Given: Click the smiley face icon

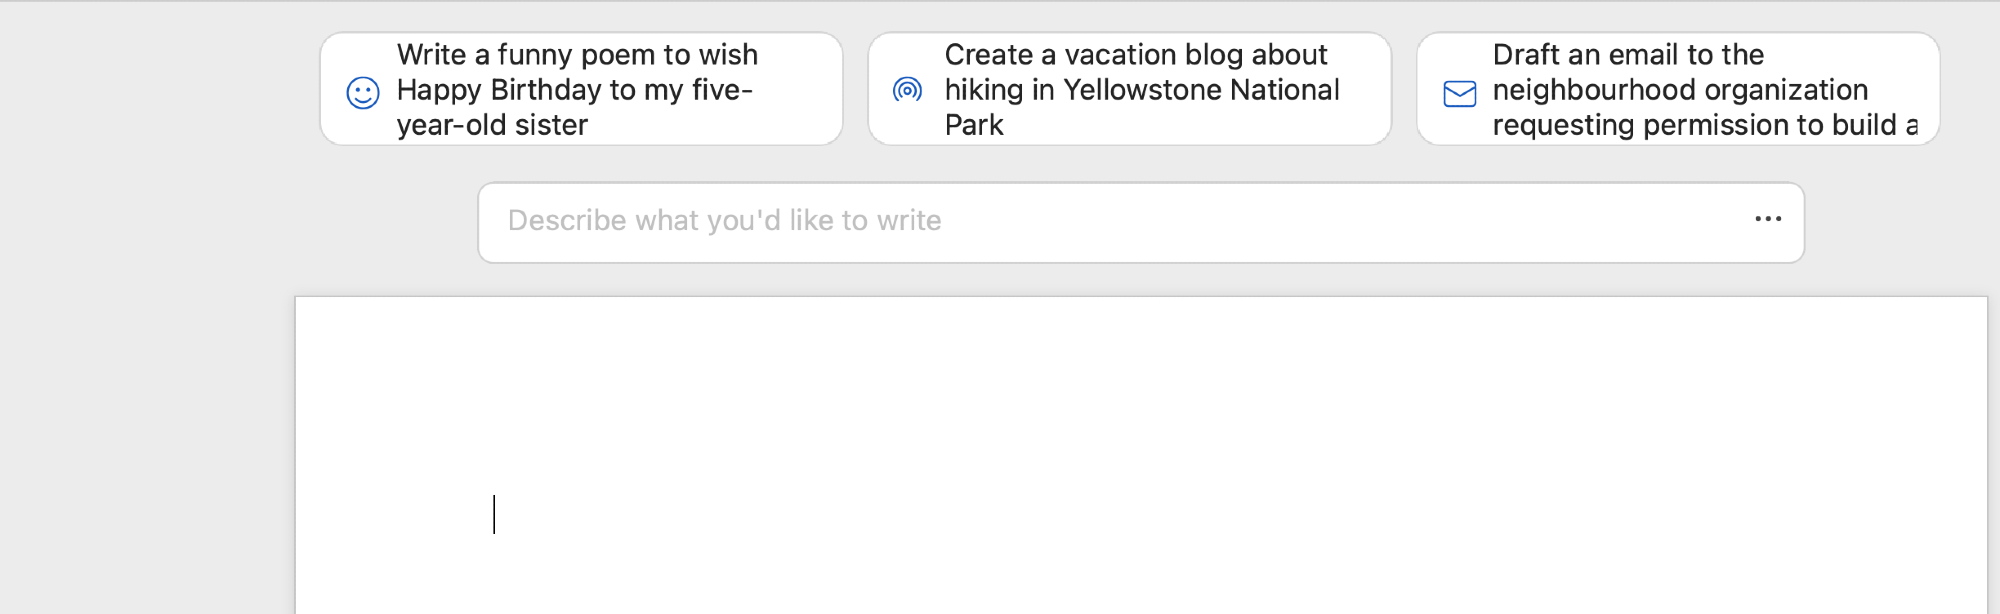Looking at the screenshot, I should pyautogui.click(x=362, y=93).
